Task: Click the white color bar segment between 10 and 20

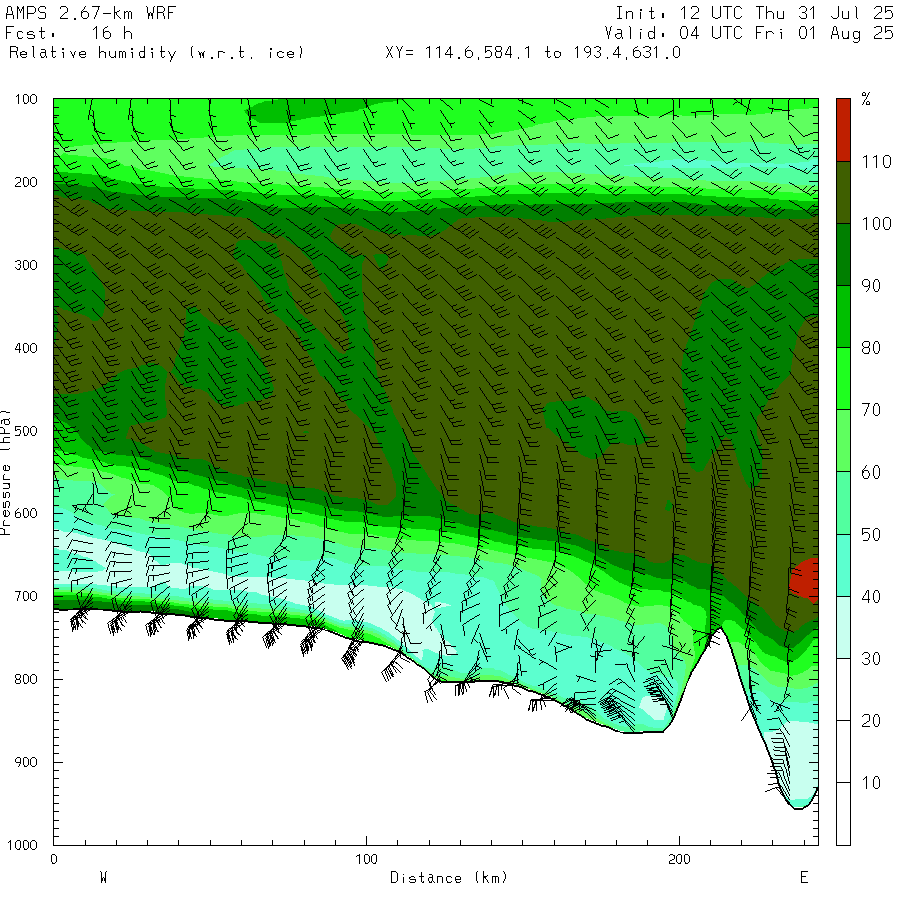Action: (x=843, y=751)
